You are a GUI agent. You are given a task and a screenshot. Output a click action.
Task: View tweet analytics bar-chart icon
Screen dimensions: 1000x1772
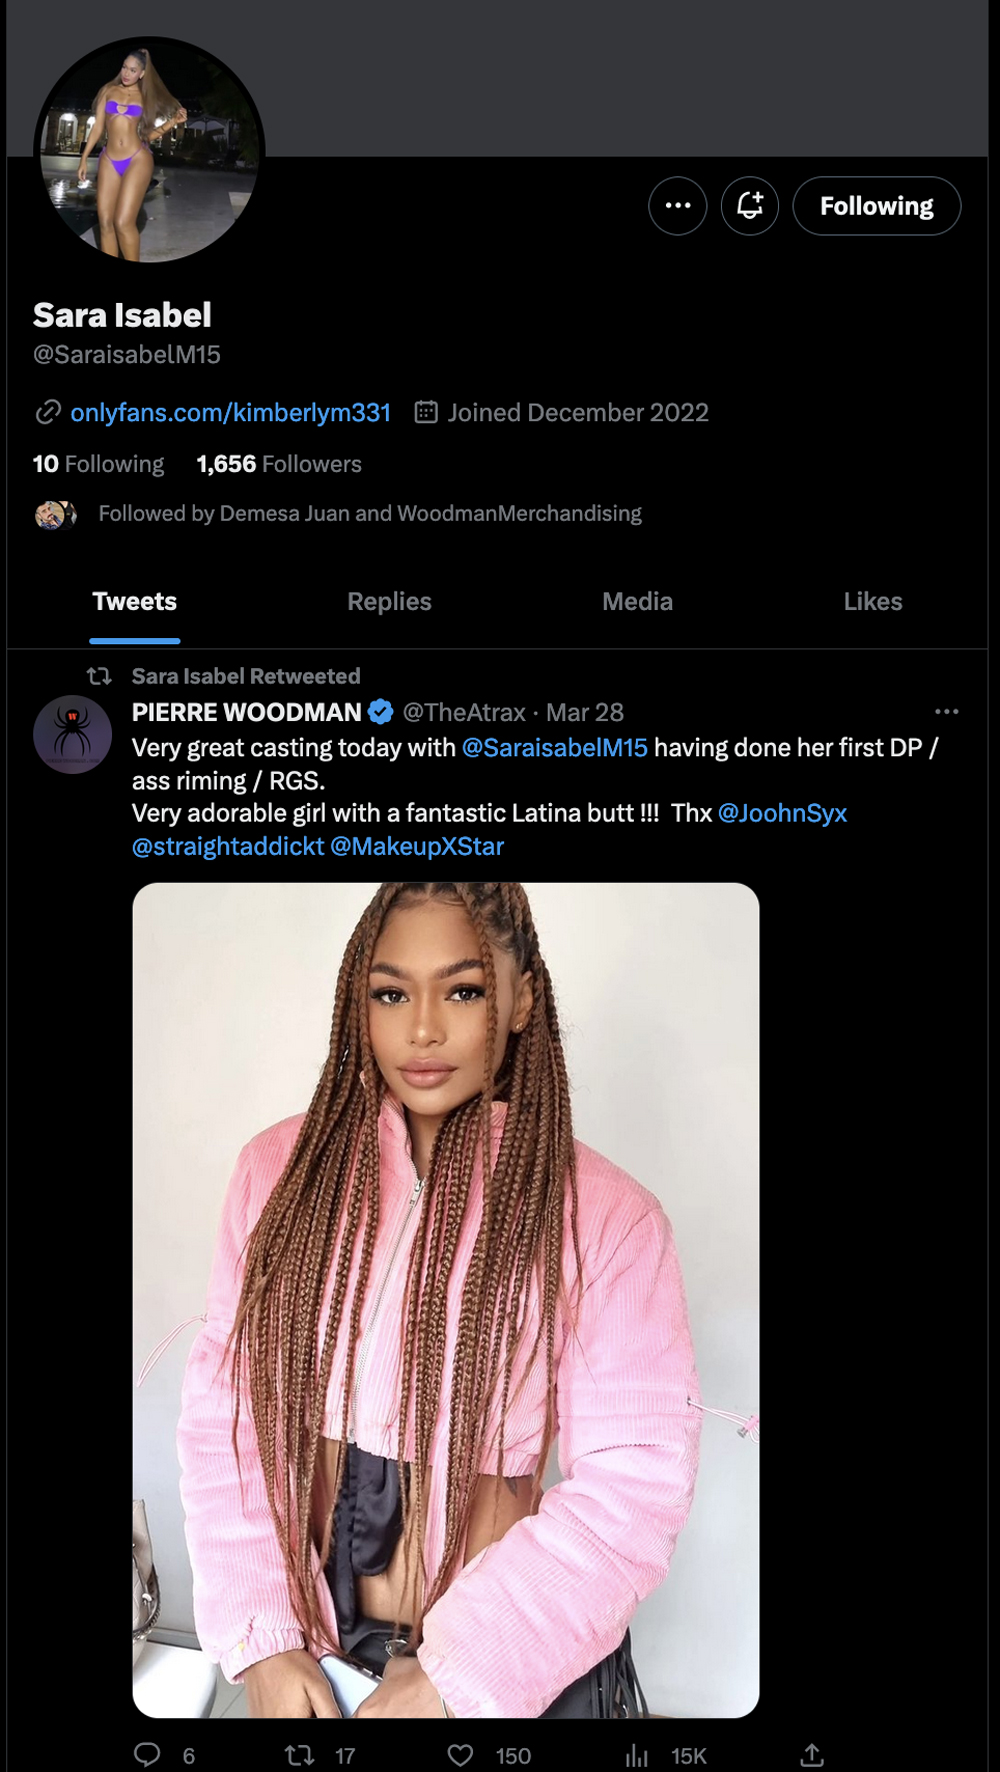point(637,1755)
